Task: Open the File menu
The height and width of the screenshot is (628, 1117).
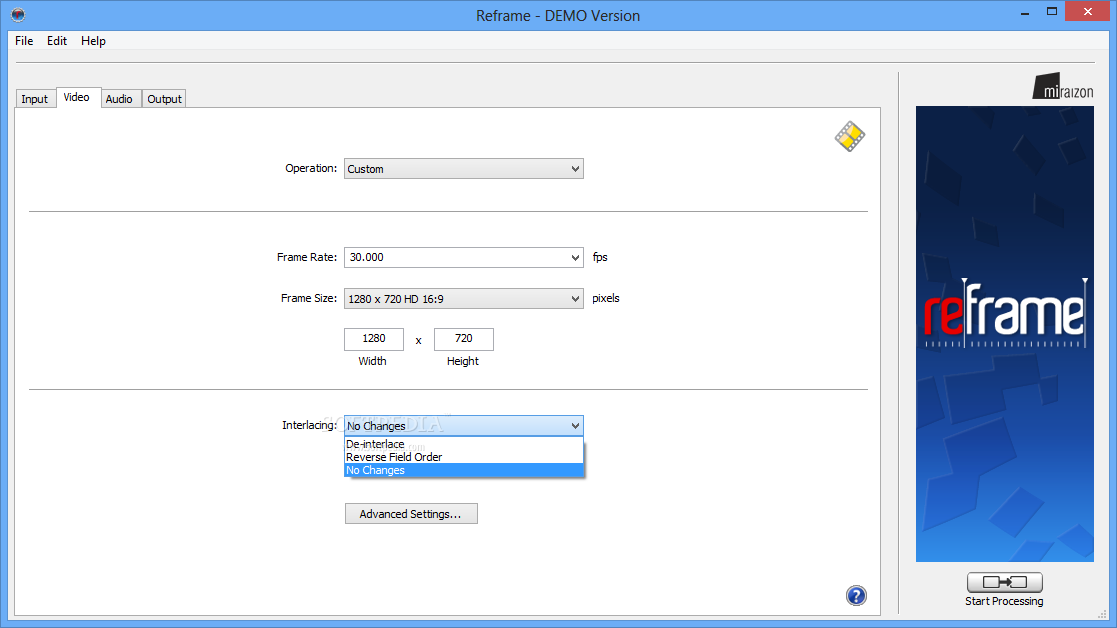Action: (24, 41)
